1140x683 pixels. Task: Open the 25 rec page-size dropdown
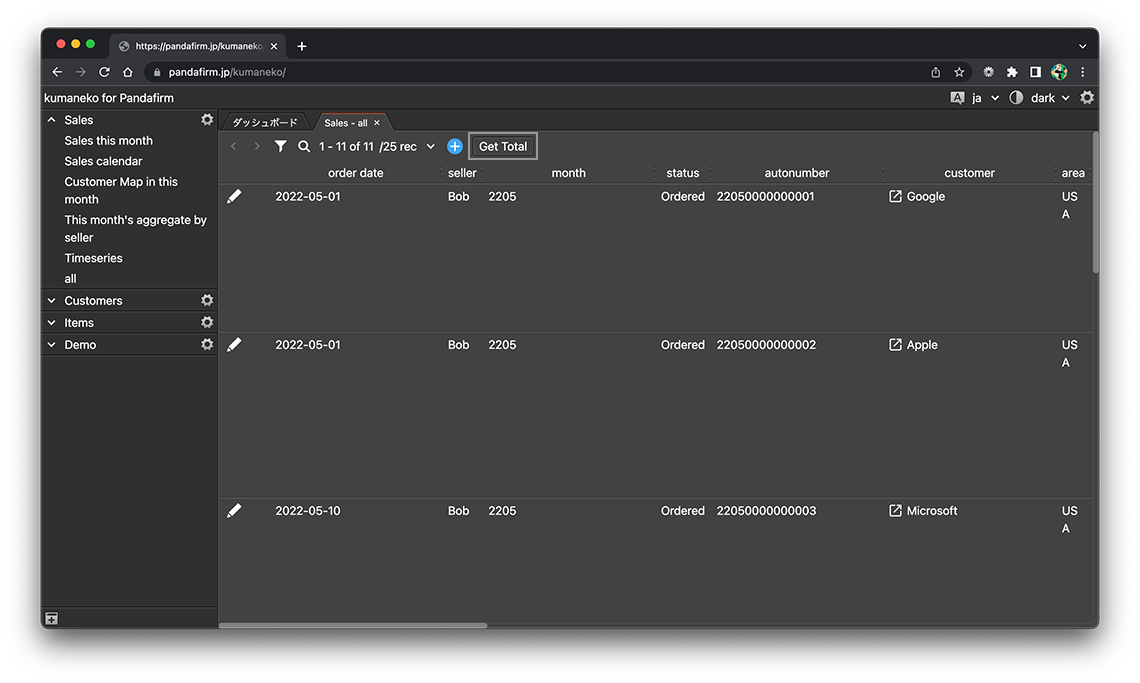coord(431,147)
